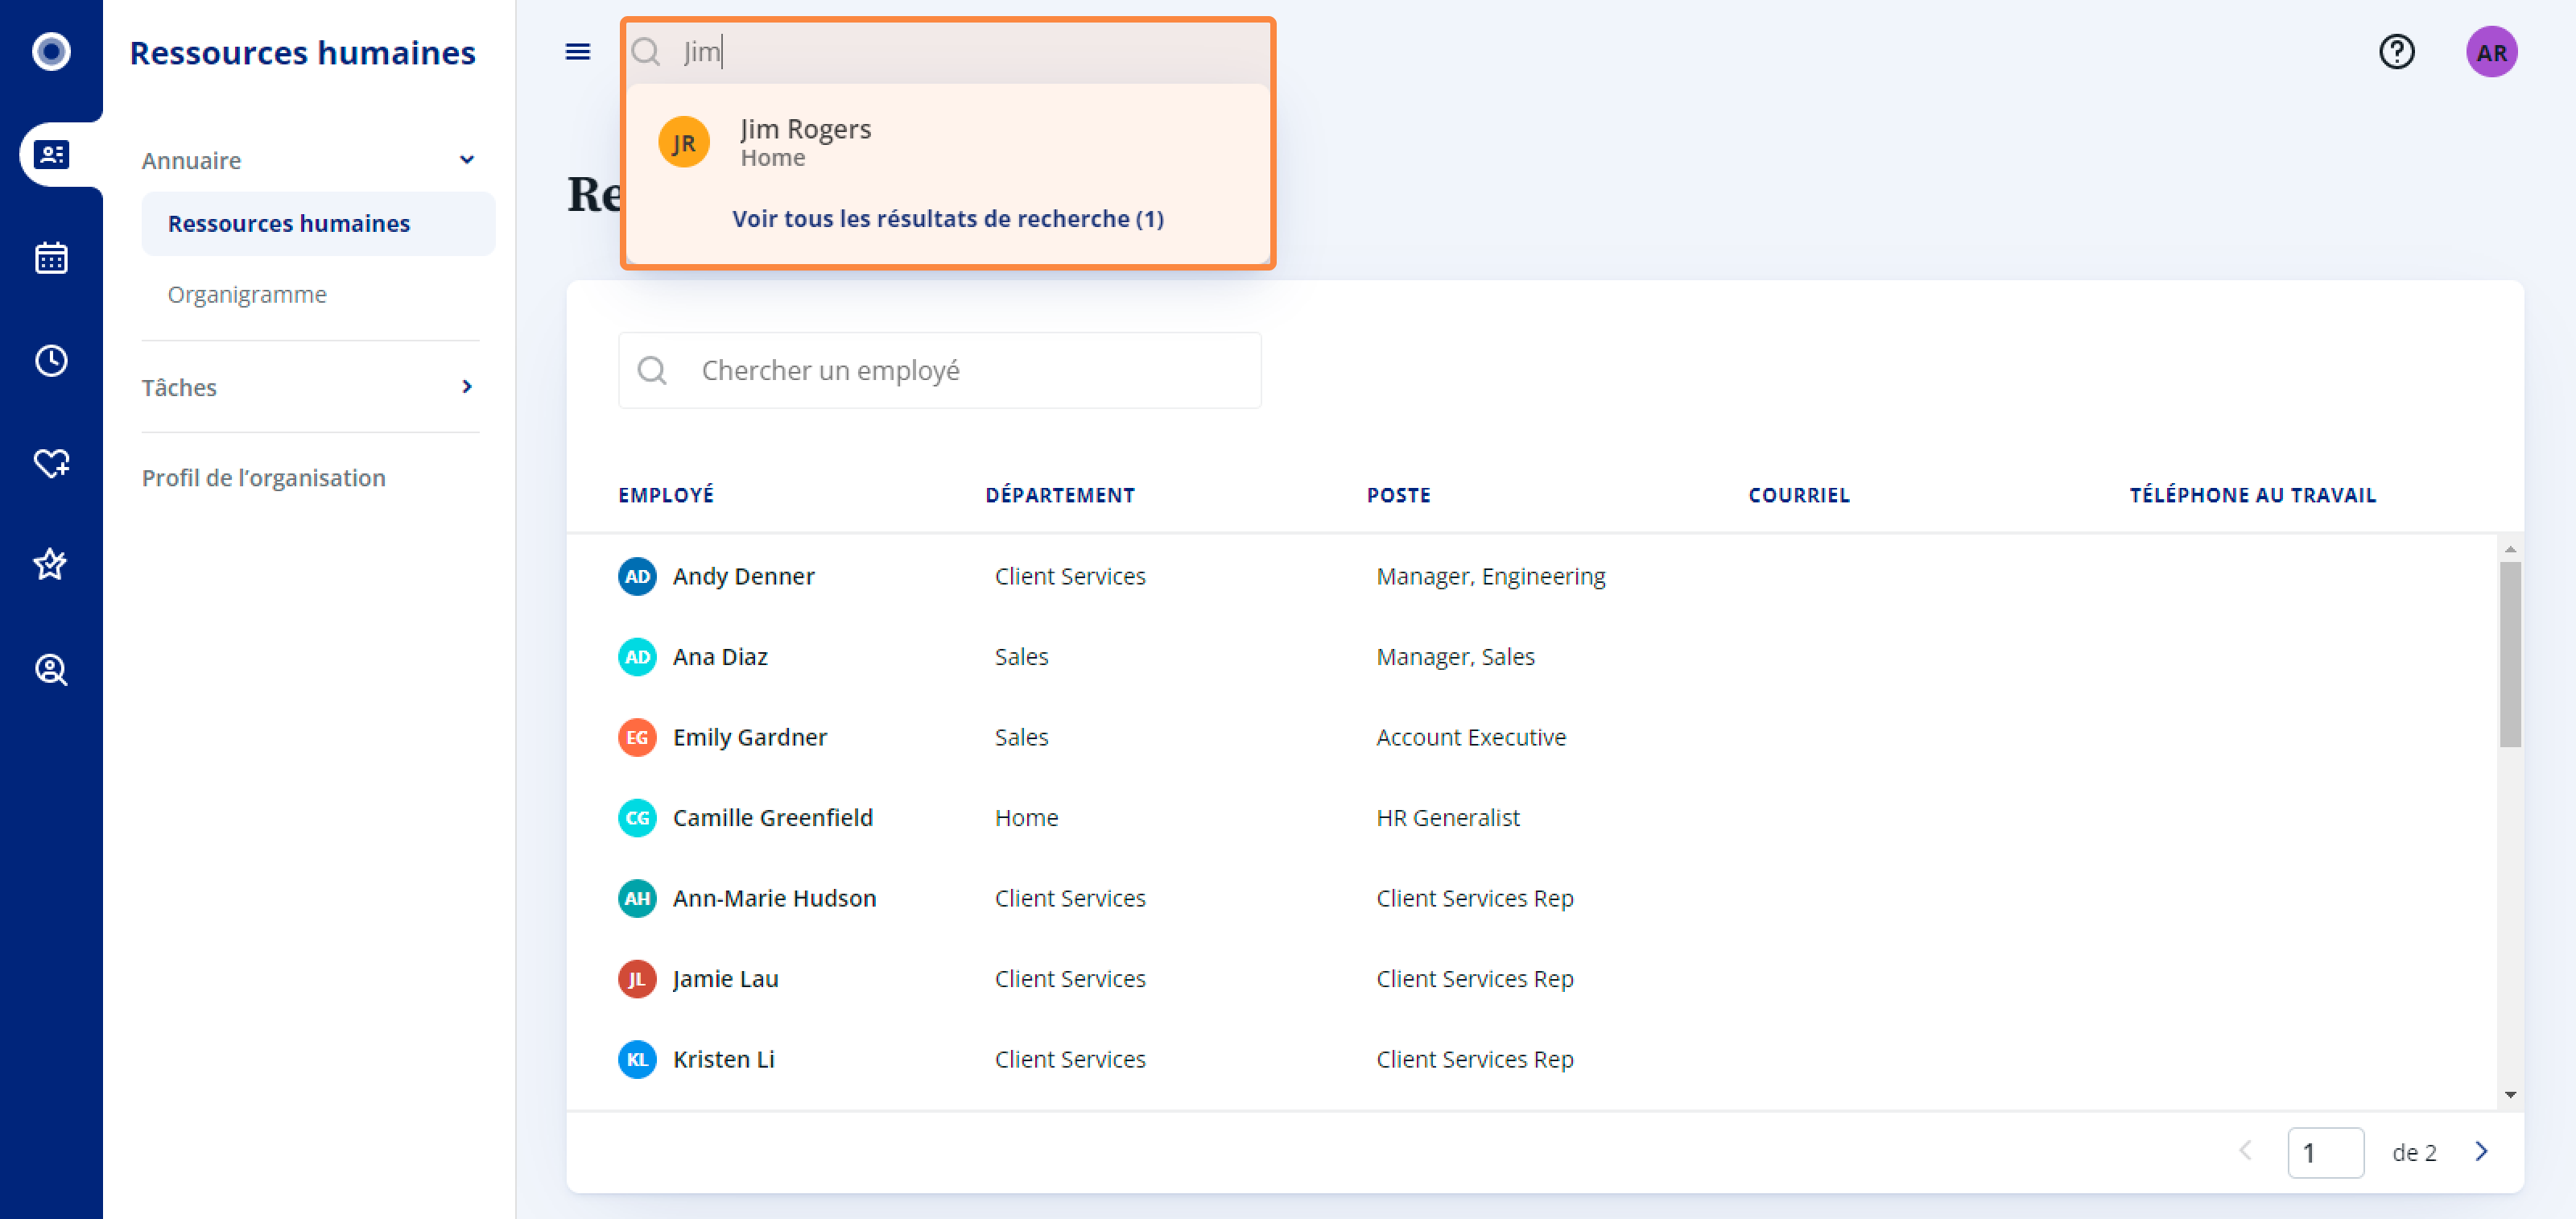Click Ann-Marie Hudson's AH avatar
Viewport: 2576px width, 1219px height.
click(x=637, y=898)
